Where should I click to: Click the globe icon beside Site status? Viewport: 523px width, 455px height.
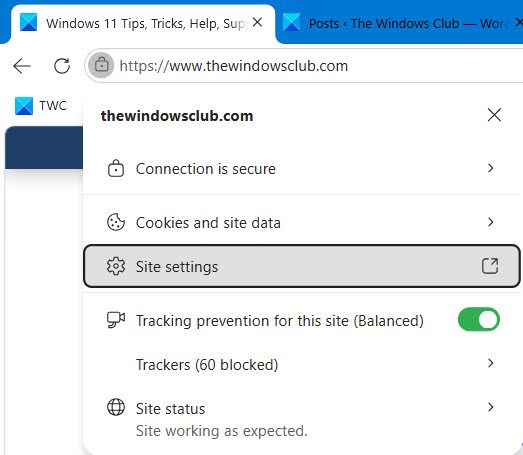coord(116,407)
